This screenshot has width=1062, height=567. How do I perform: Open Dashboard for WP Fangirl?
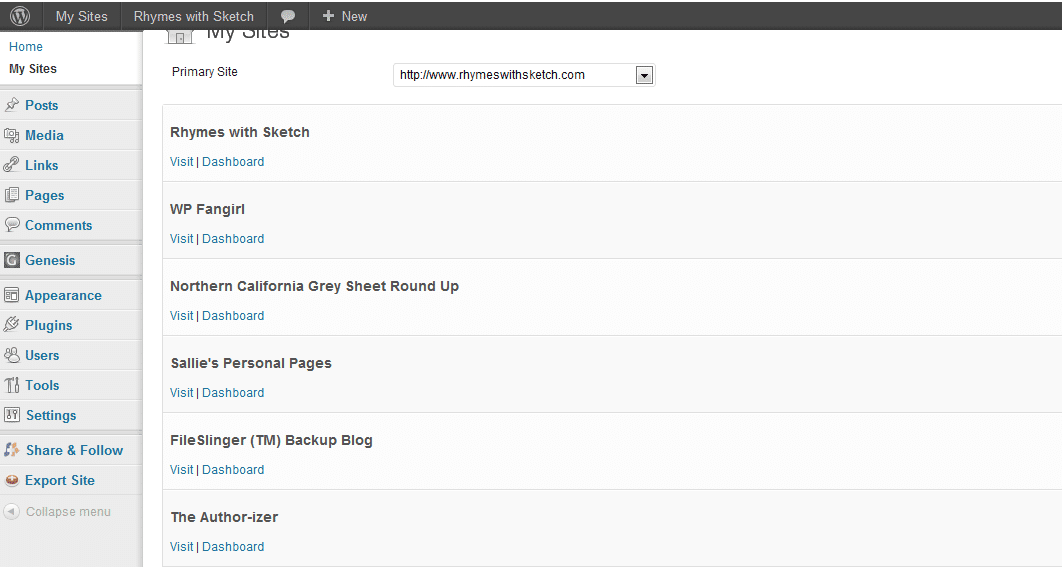point(233,238)
